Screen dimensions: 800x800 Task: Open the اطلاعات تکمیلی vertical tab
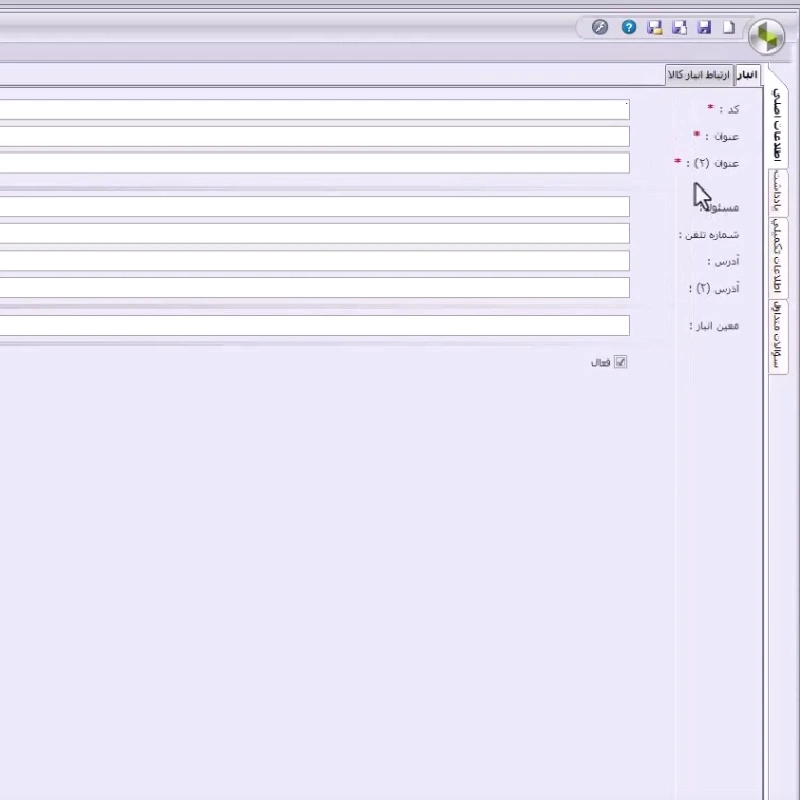777,257
